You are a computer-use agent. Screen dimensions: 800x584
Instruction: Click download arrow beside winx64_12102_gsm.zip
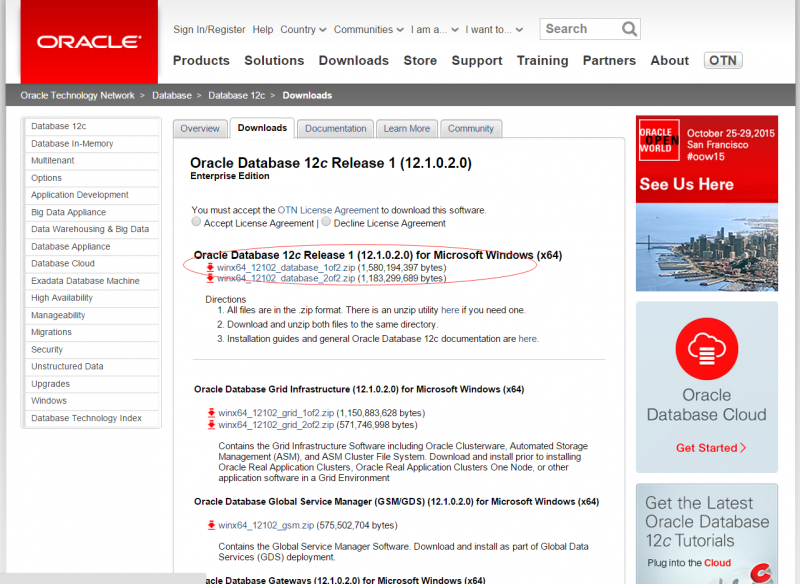211,525
